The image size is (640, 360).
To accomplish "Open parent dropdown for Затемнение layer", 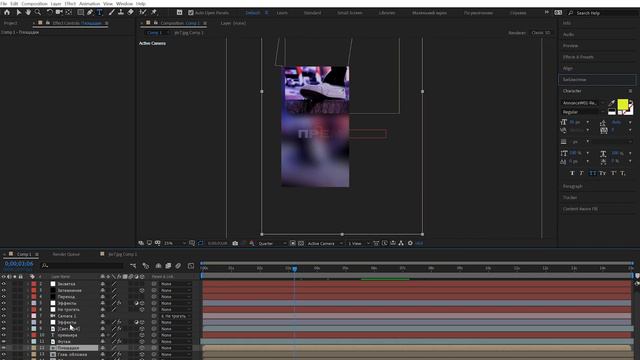I will pos(176,290).
